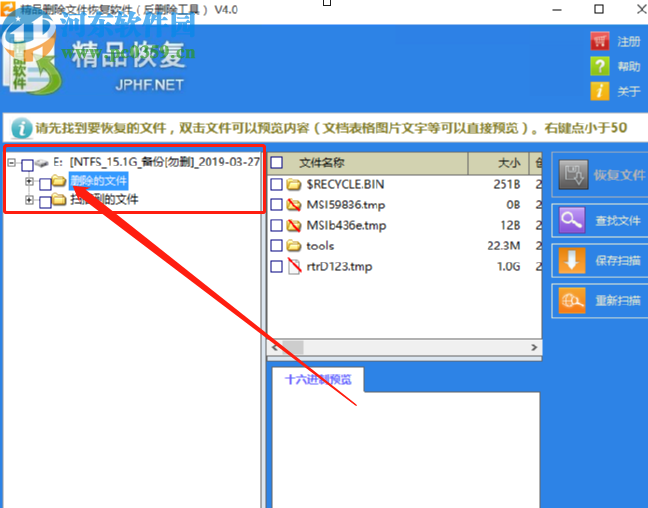
Task: Check the box for the E: drive node
Action: 27,165
